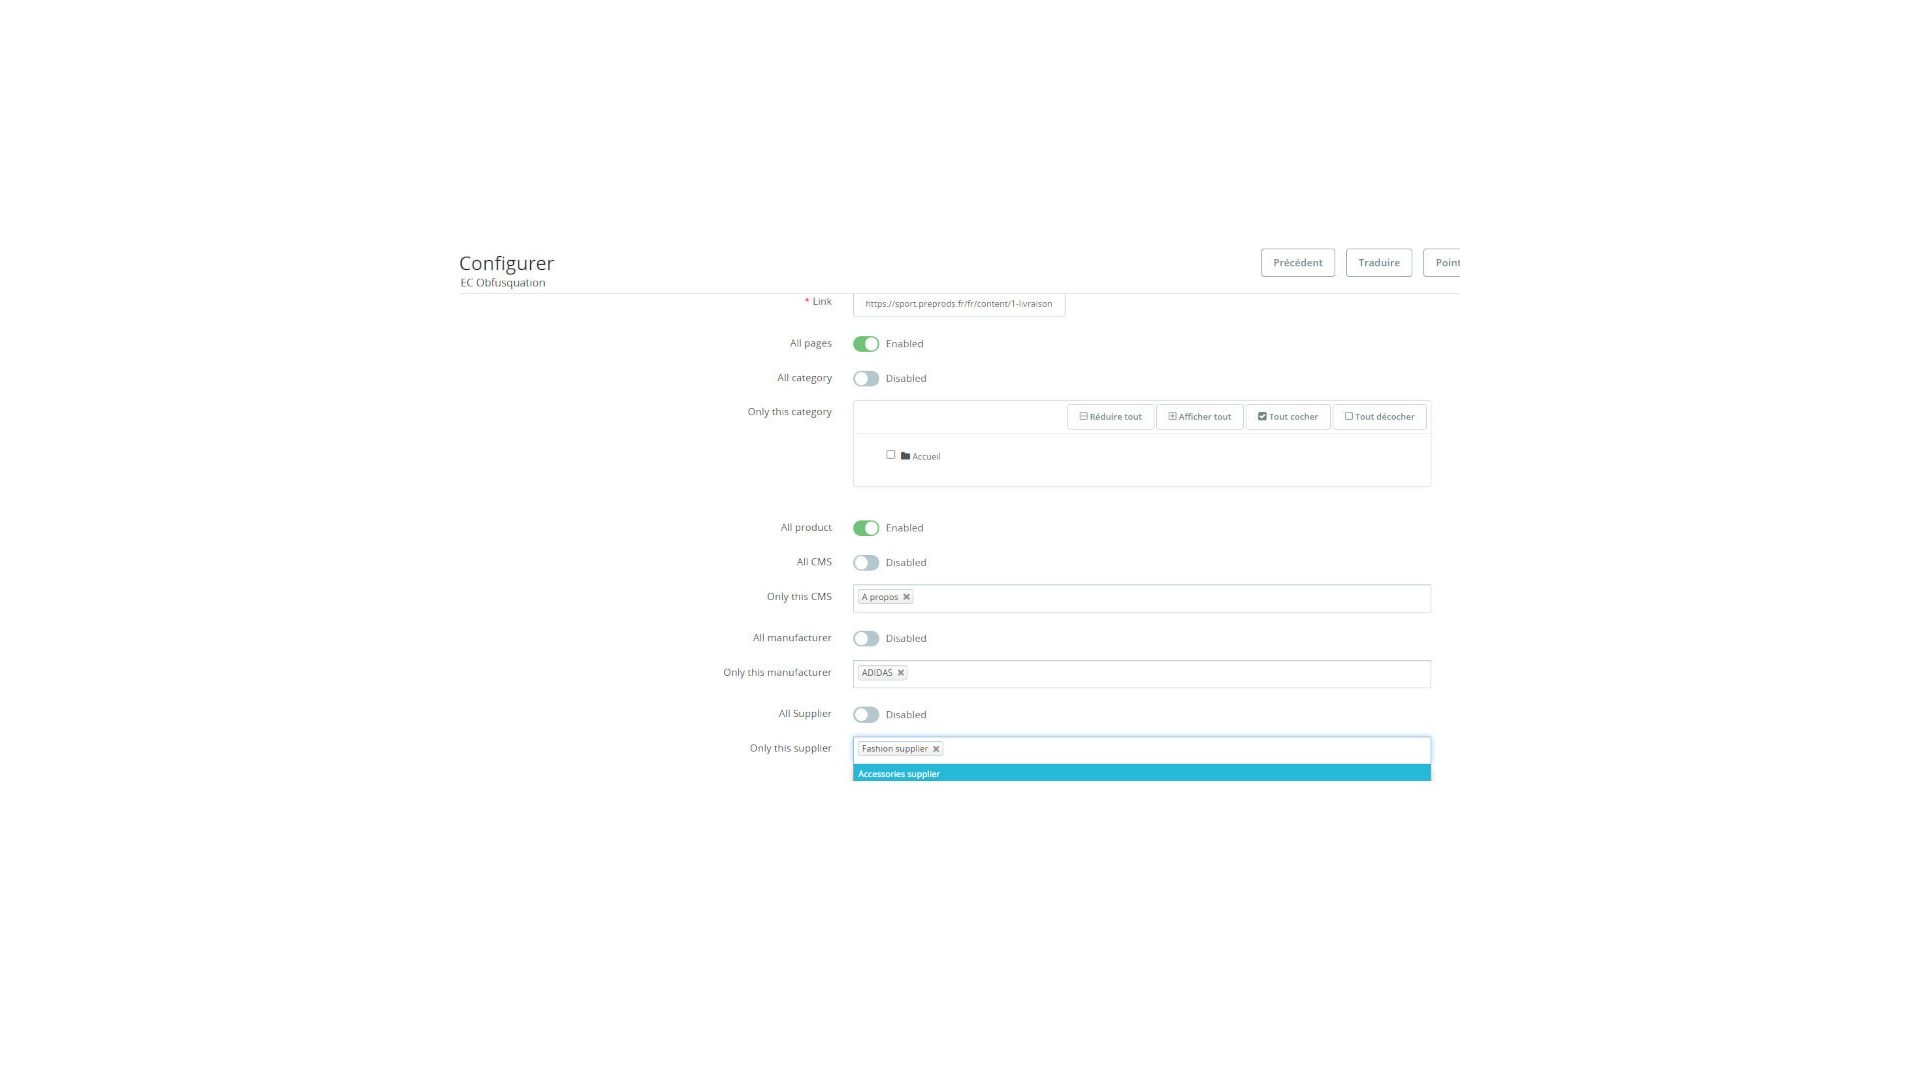Click Tout cocher to check all
Screen dimensions: 1920x1080
click(x=1287, y=417)
